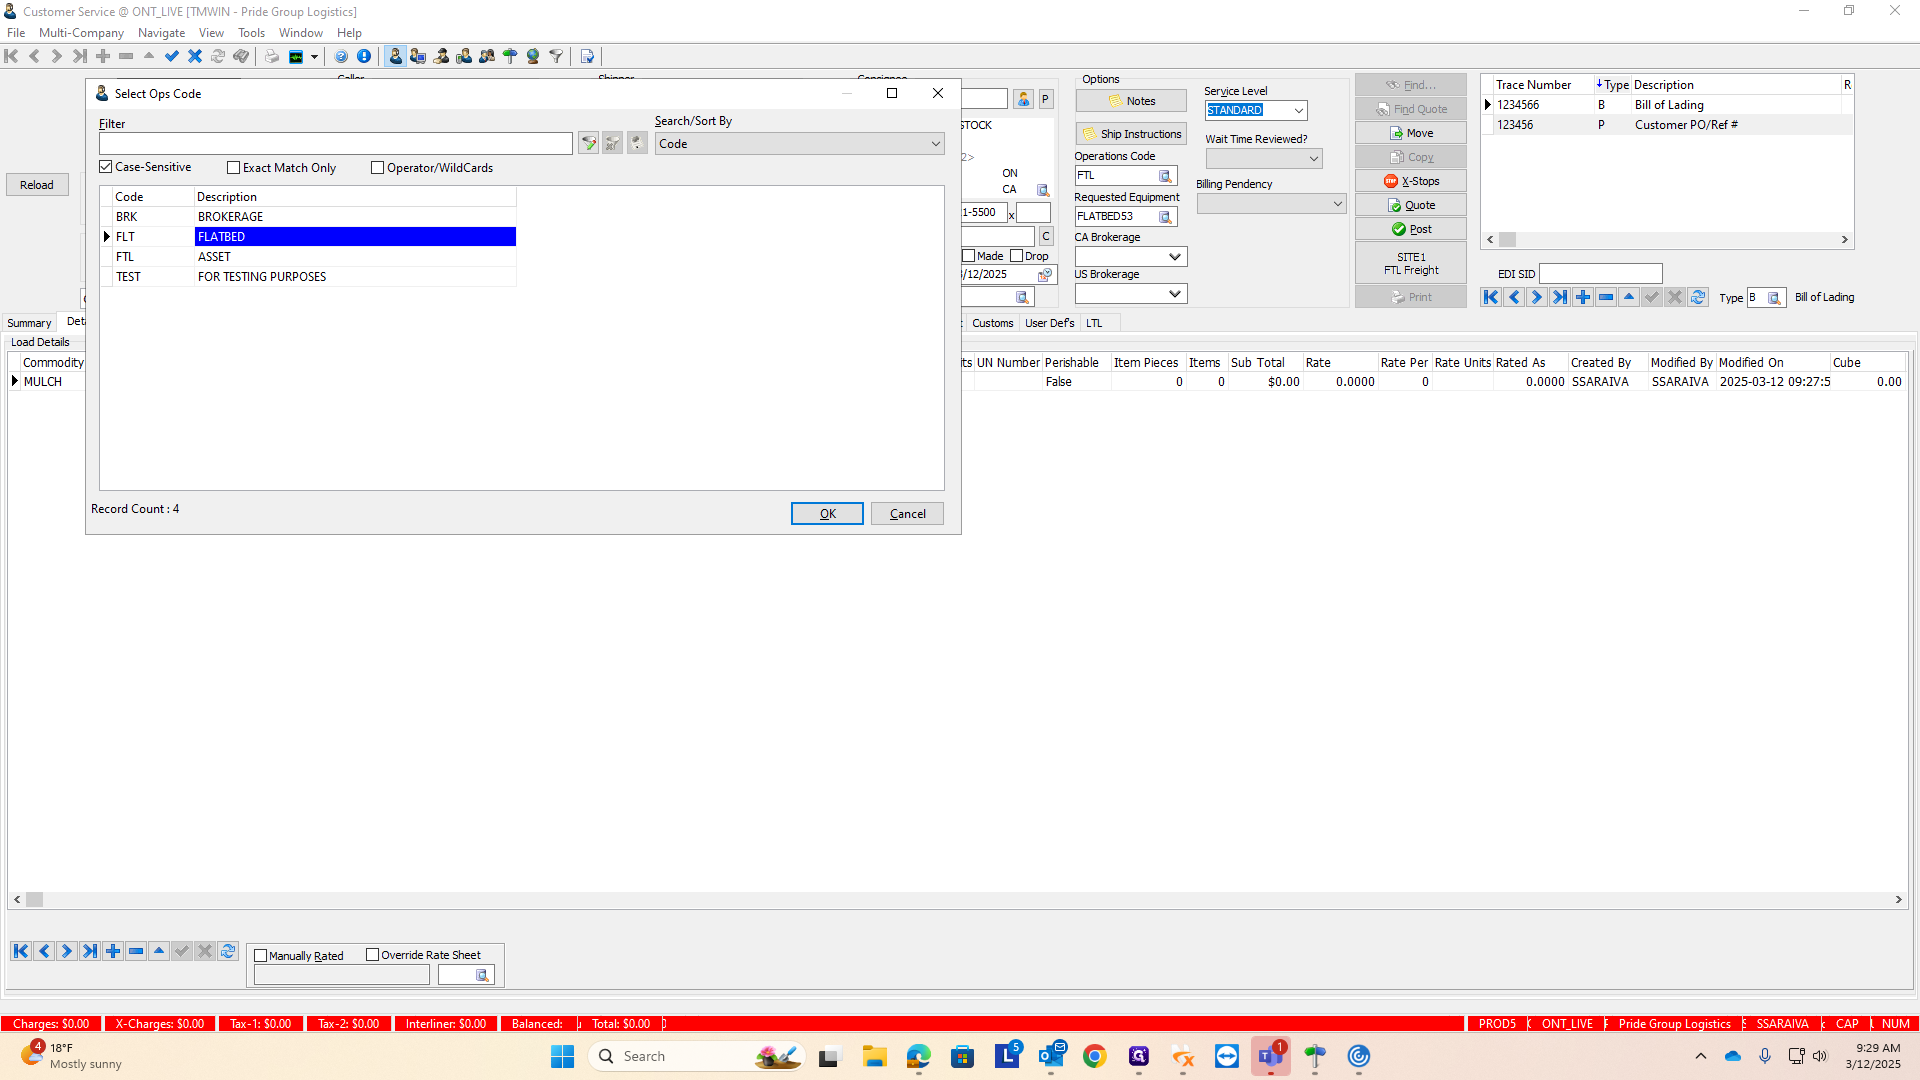Viewport: 1920px width, 1080px height.
Task: Uncheck the Case-Sensitive checkbox
Action: click(106, 167)
